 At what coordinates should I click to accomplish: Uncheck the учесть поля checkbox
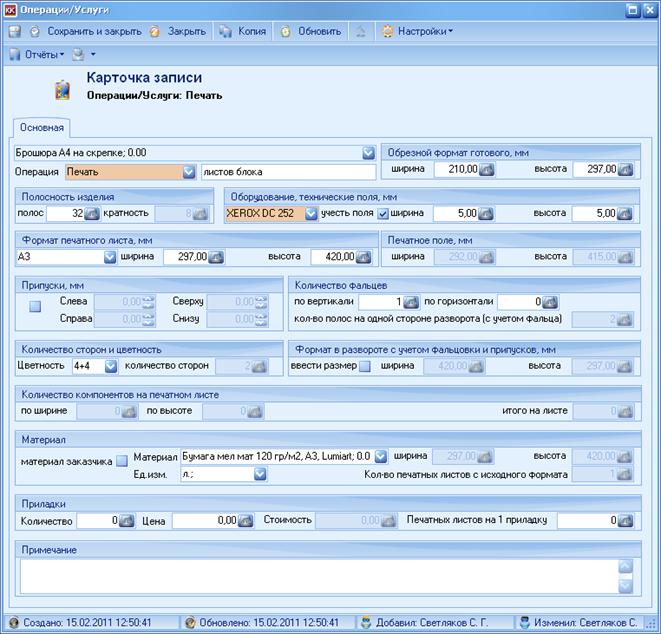point(383,214)
